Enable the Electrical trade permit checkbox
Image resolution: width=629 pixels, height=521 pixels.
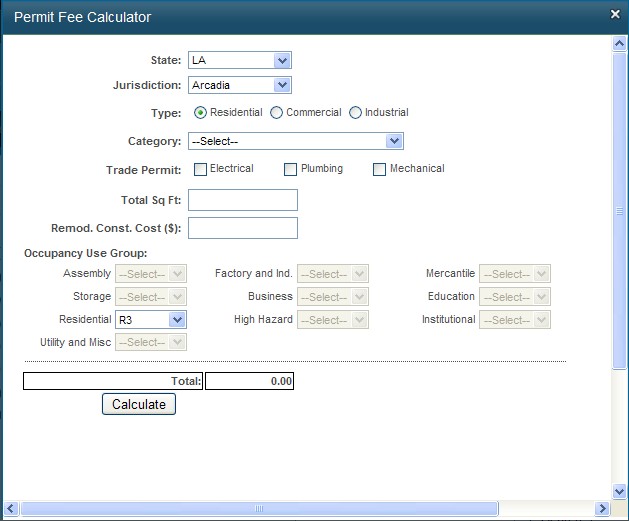click(x=200, y=169)
